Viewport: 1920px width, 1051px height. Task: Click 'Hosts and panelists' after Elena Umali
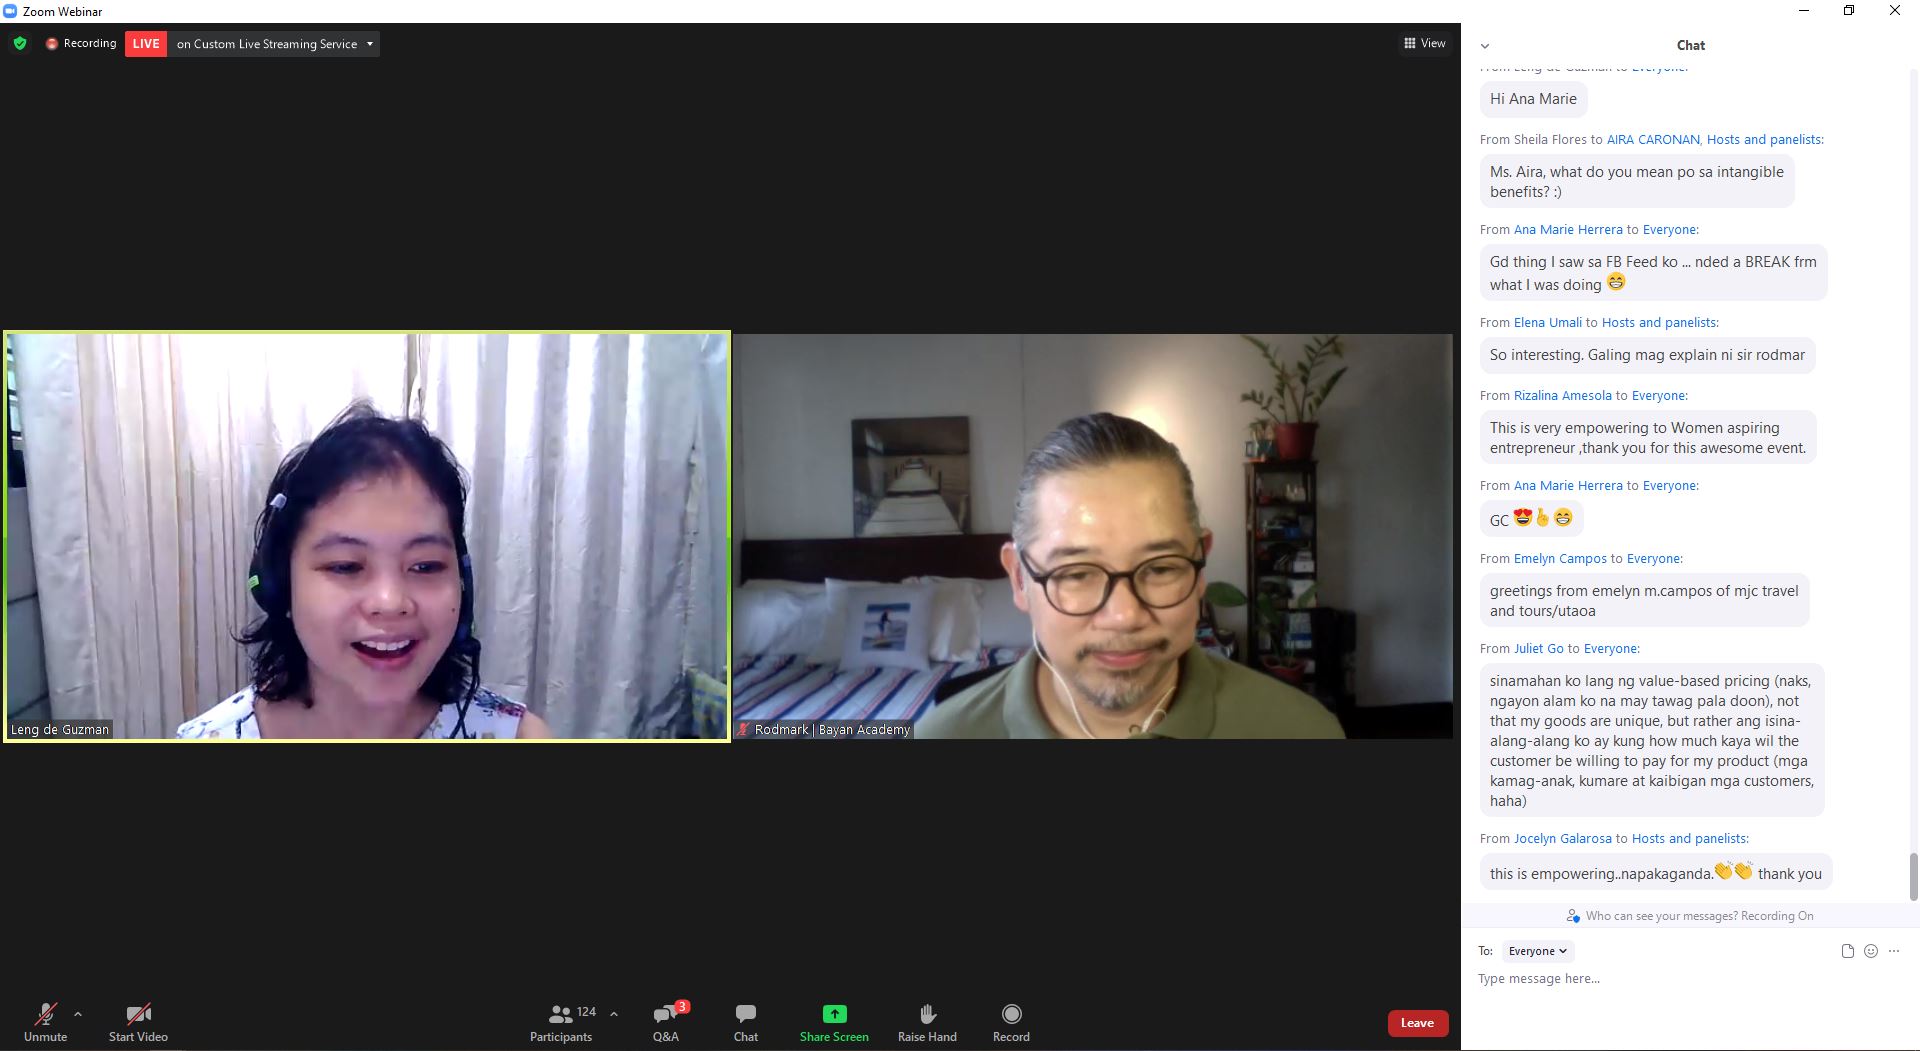(1660, 323)
